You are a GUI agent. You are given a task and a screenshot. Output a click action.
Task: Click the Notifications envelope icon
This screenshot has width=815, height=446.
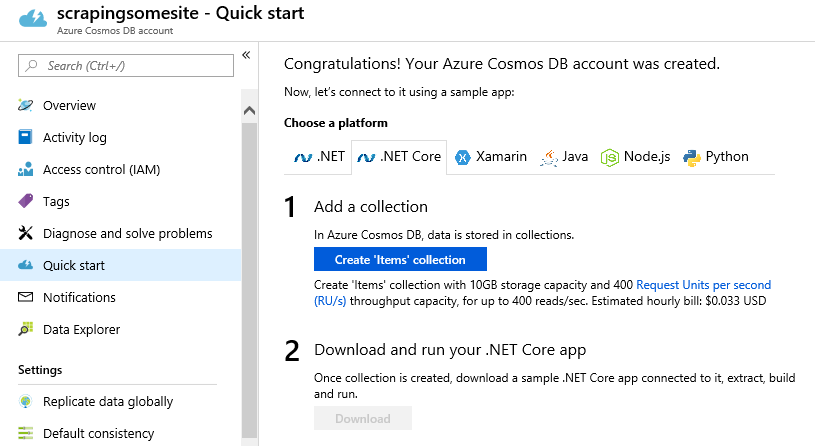tap(25, 297)
